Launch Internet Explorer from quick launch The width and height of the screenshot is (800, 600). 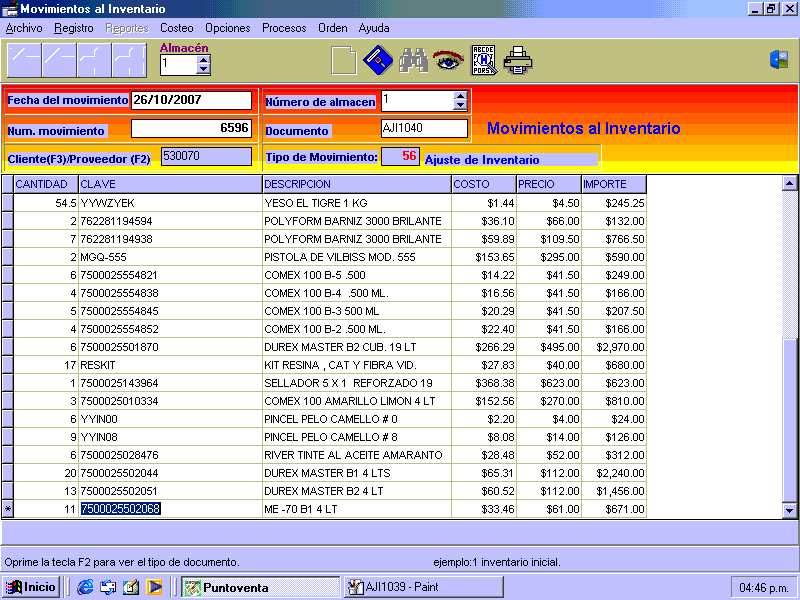pos(85,587)
